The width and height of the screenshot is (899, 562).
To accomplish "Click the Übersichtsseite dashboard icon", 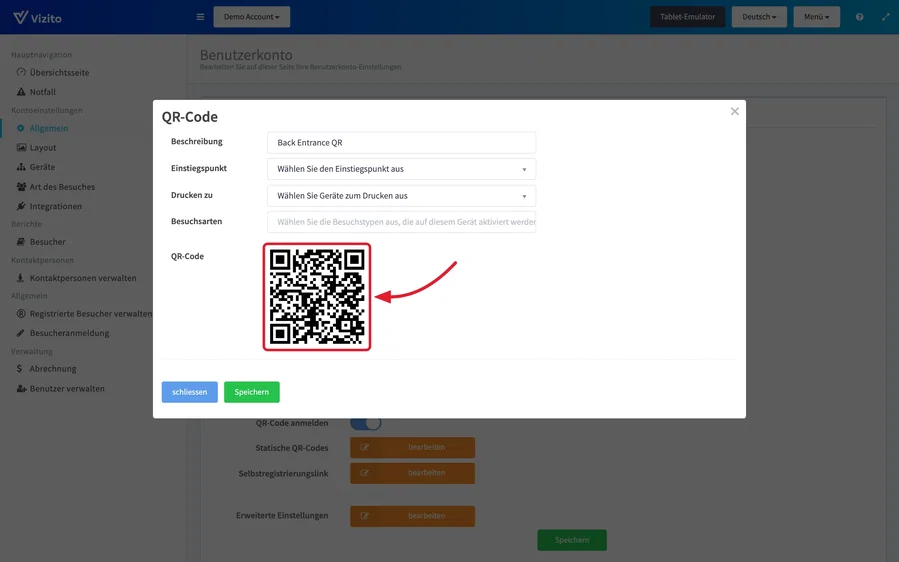I will point(21,72).
